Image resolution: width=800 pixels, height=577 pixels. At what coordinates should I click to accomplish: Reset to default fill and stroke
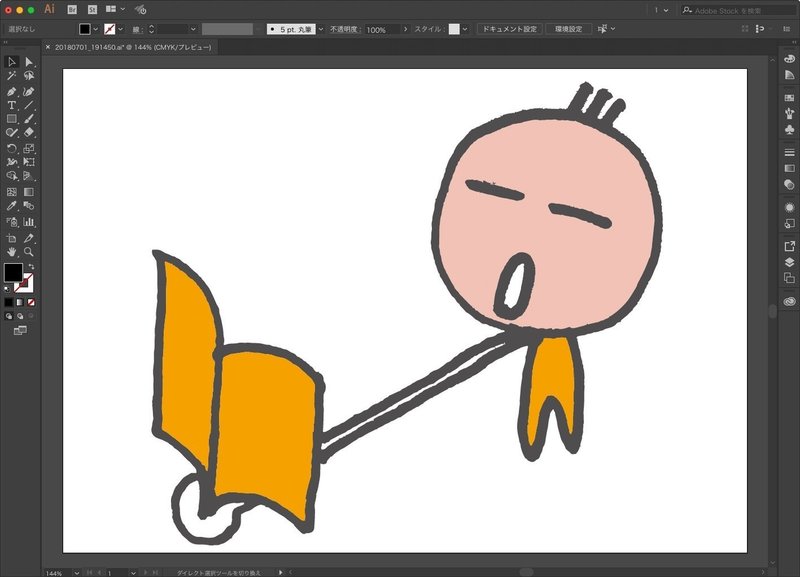coord(7,289)
